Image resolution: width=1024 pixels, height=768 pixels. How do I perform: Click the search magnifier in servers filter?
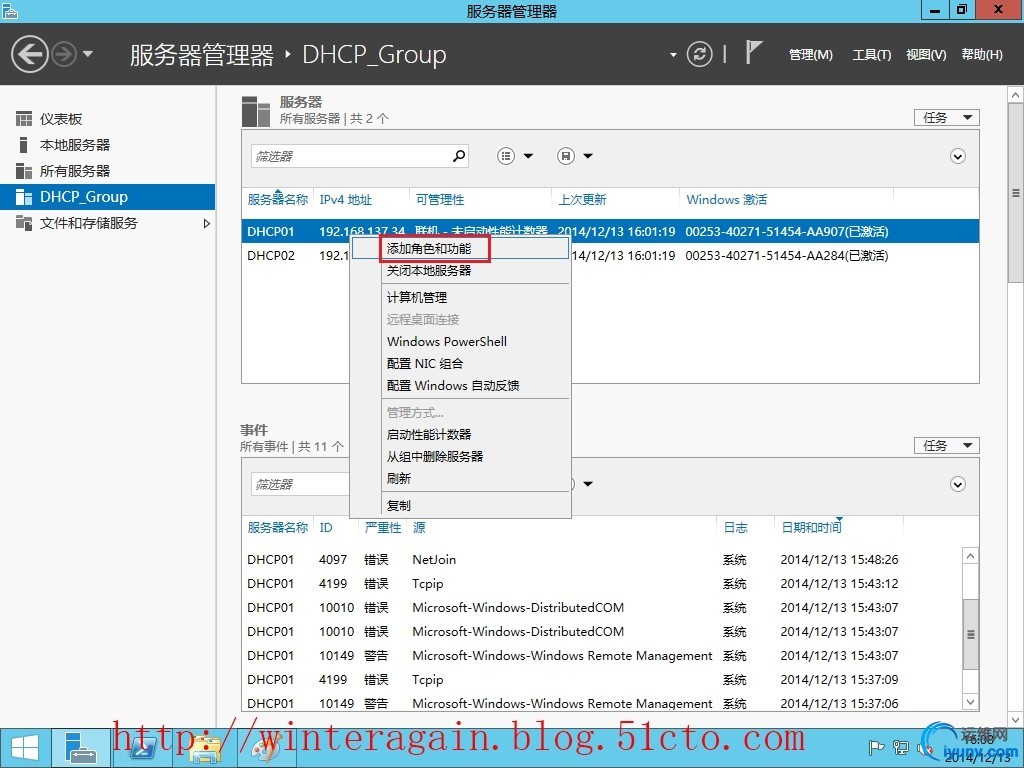(459, 156)
